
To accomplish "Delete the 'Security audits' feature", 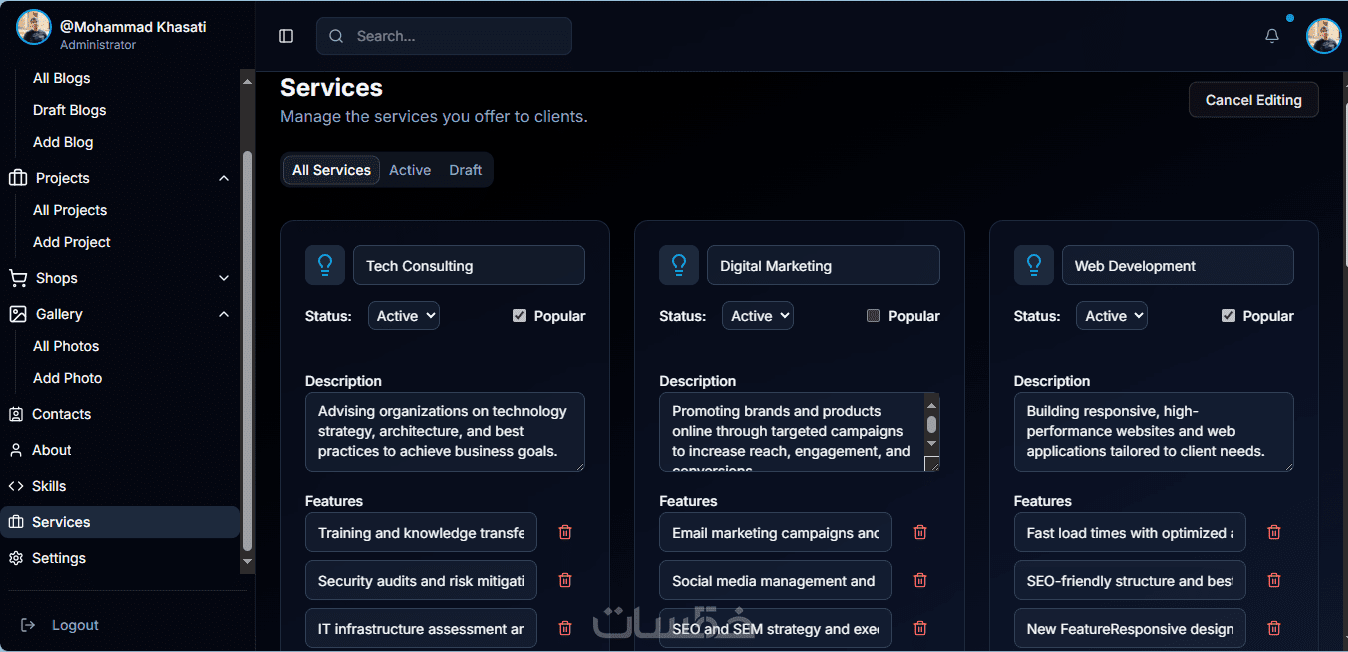I will [565, 580].
